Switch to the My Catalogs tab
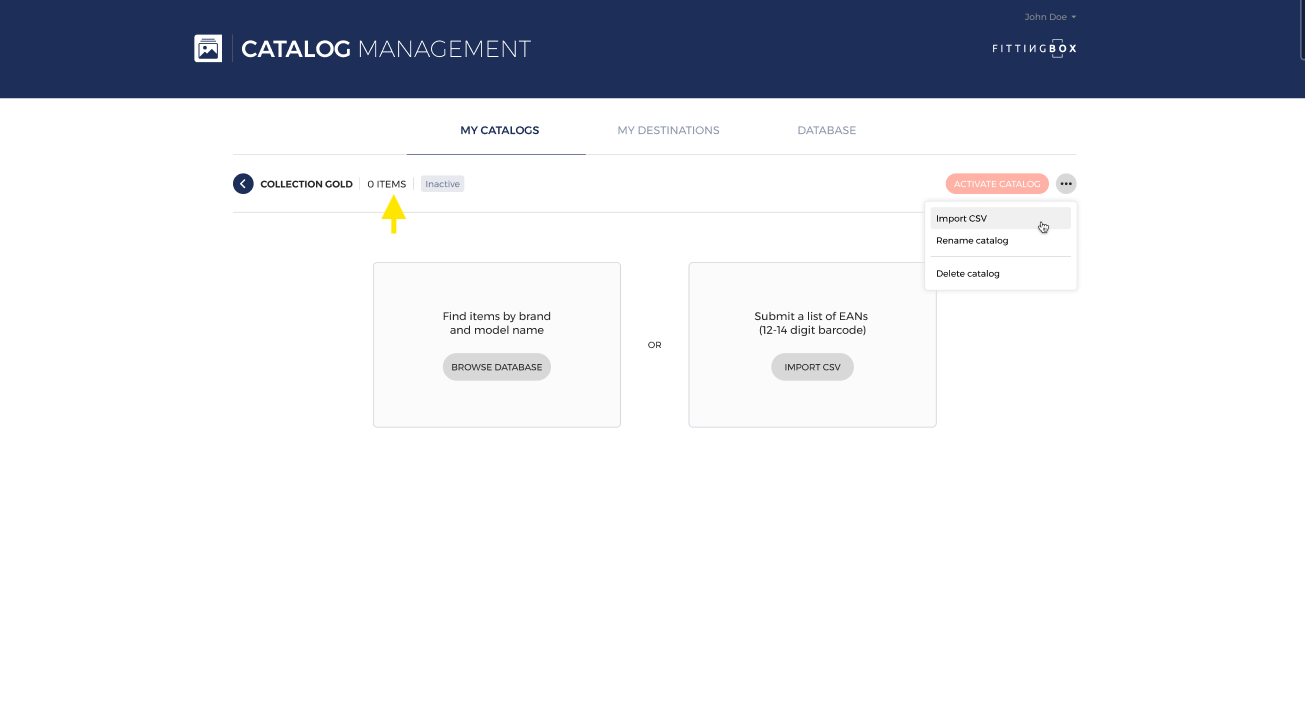Viewport: 1305px width, 708px height. [x=499, y=130]
